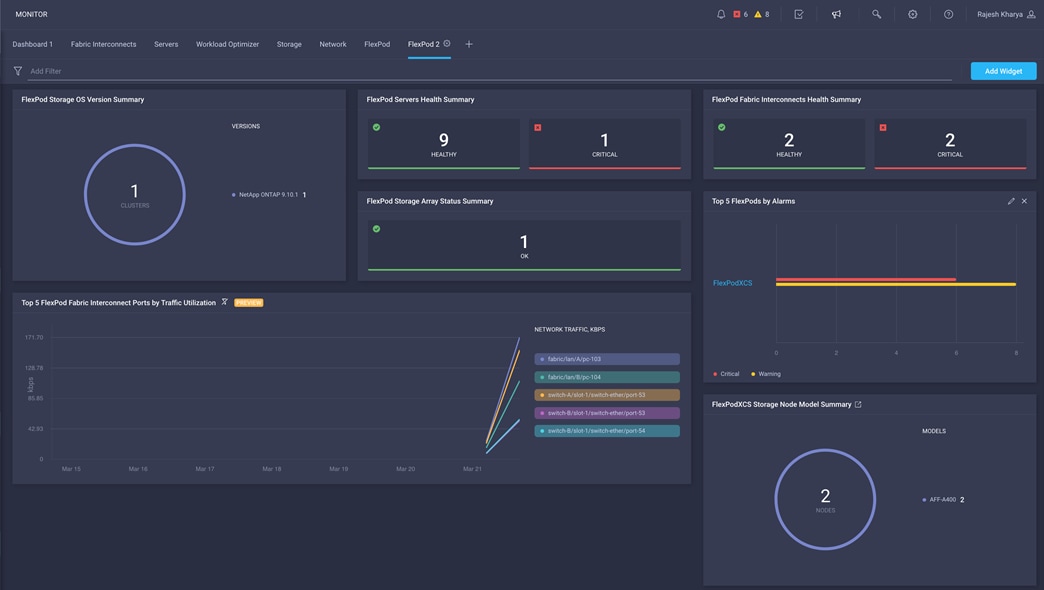Open the settings gear icon
Screen dimensions: 1044x590
coord(913,14)
